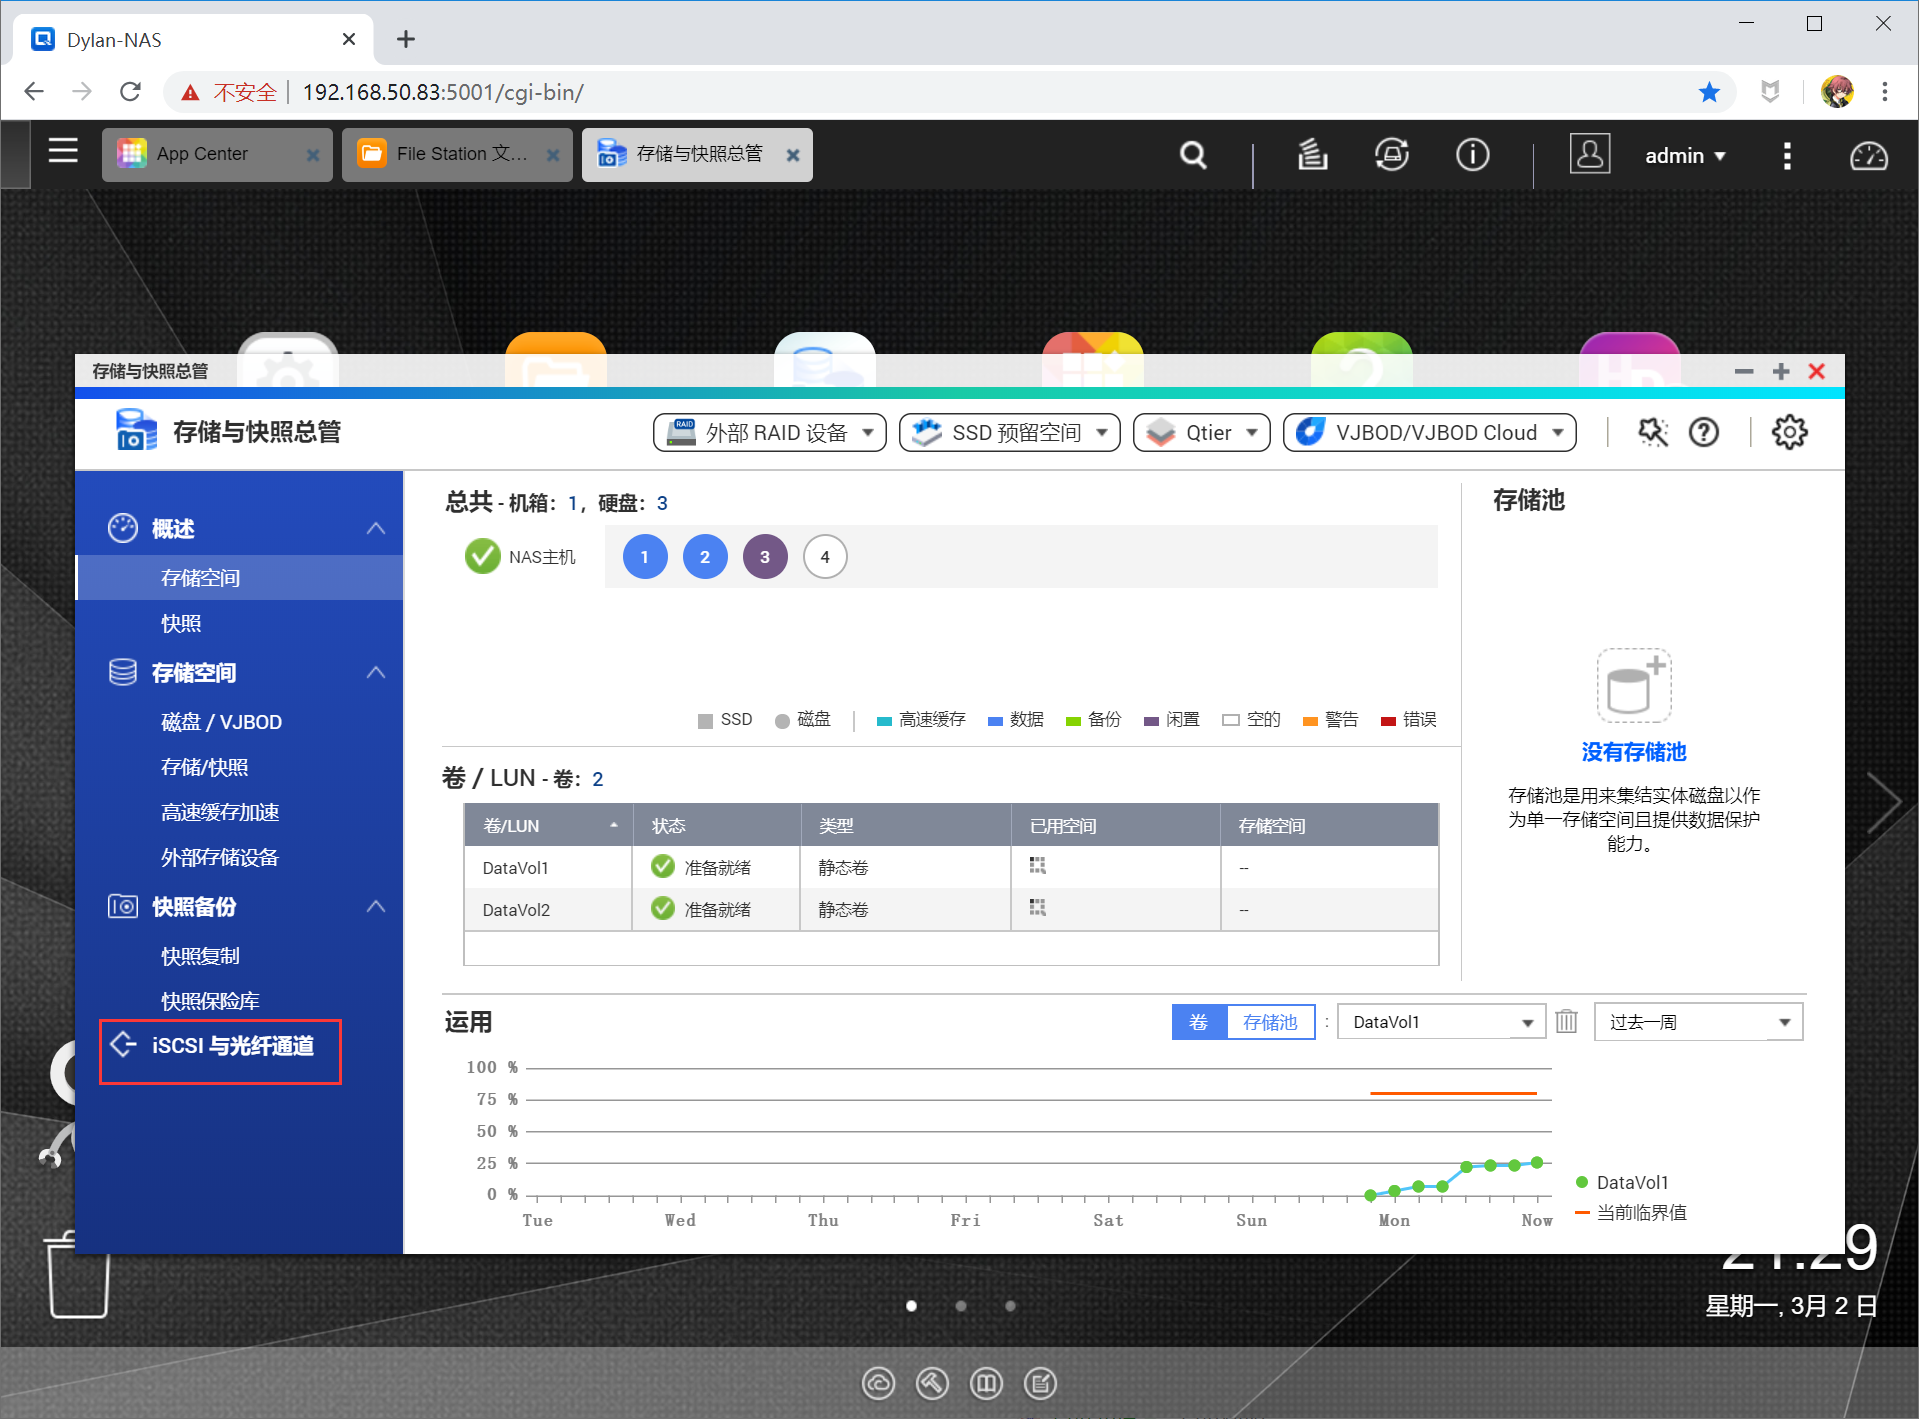Viewport: 1919px width, 1419px height.
Task: Toggle DataVol1 series in the chart legend
Action: 1631,1182
